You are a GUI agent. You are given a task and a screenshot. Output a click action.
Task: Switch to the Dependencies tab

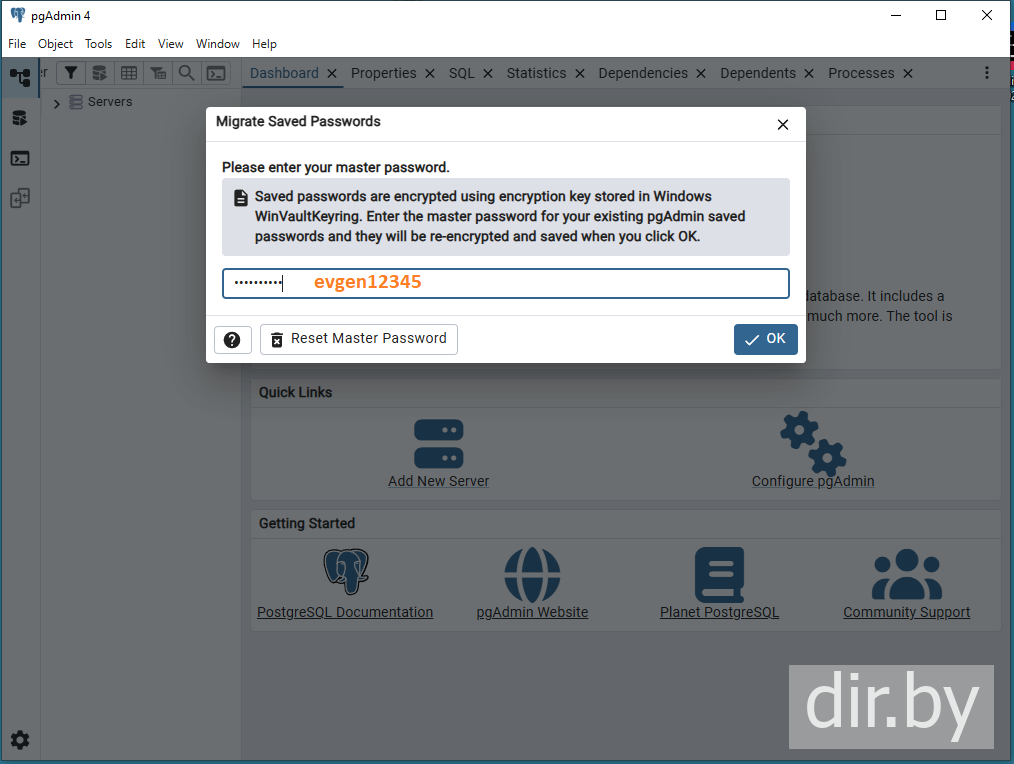(x=643, y=73)
